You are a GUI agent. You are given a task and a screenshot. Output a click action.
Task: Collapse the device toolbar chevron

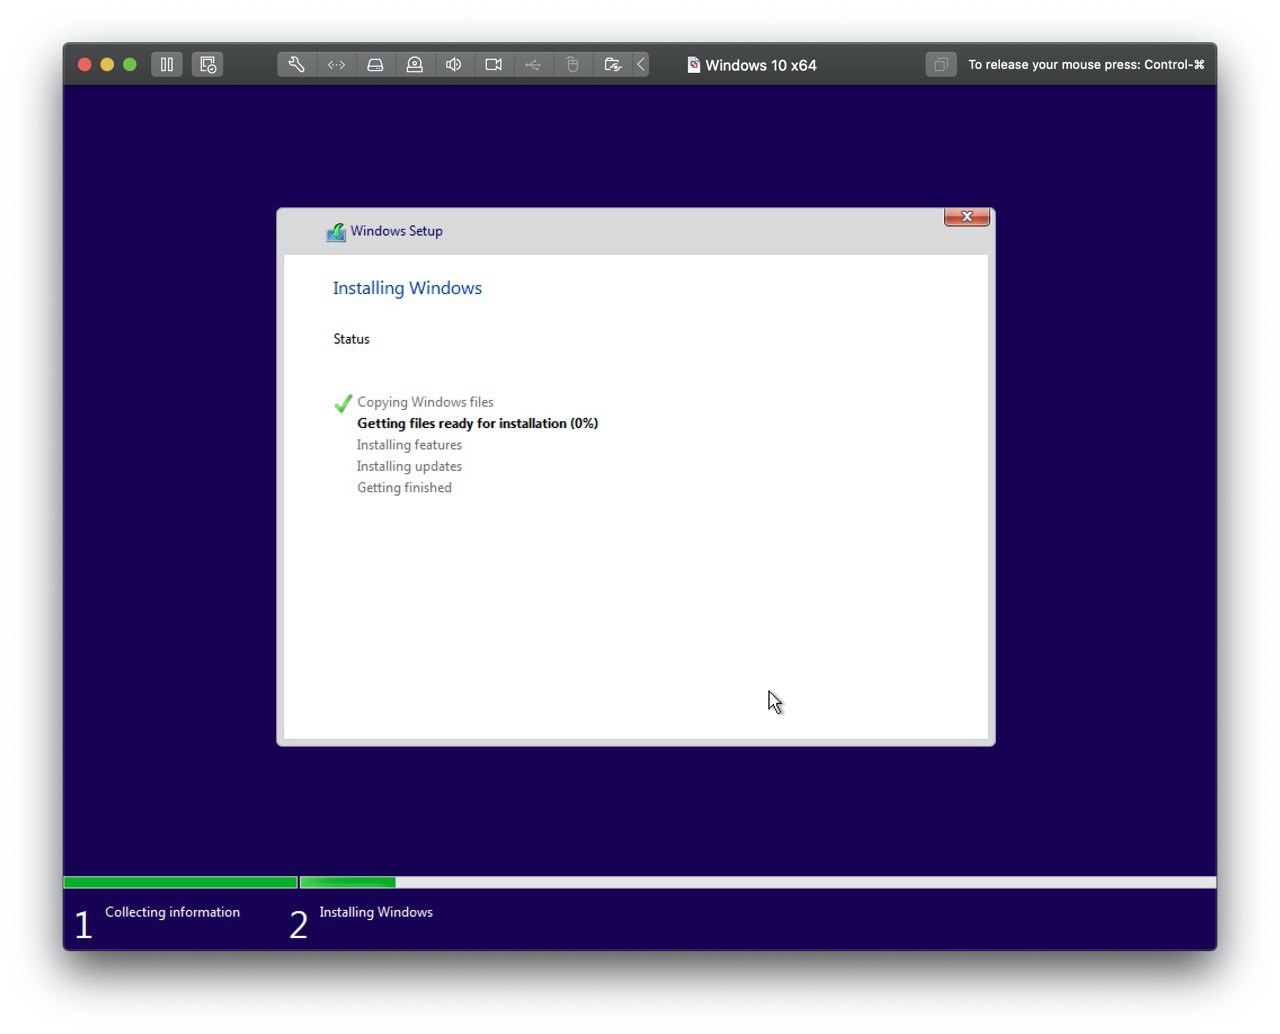[x=641, y=65]
